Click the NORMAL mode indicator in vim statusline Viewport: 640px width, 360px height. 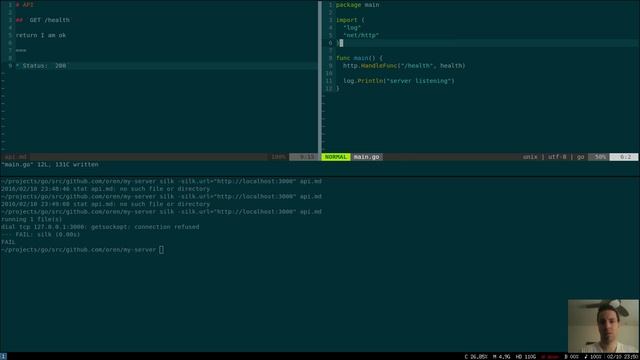336,157
